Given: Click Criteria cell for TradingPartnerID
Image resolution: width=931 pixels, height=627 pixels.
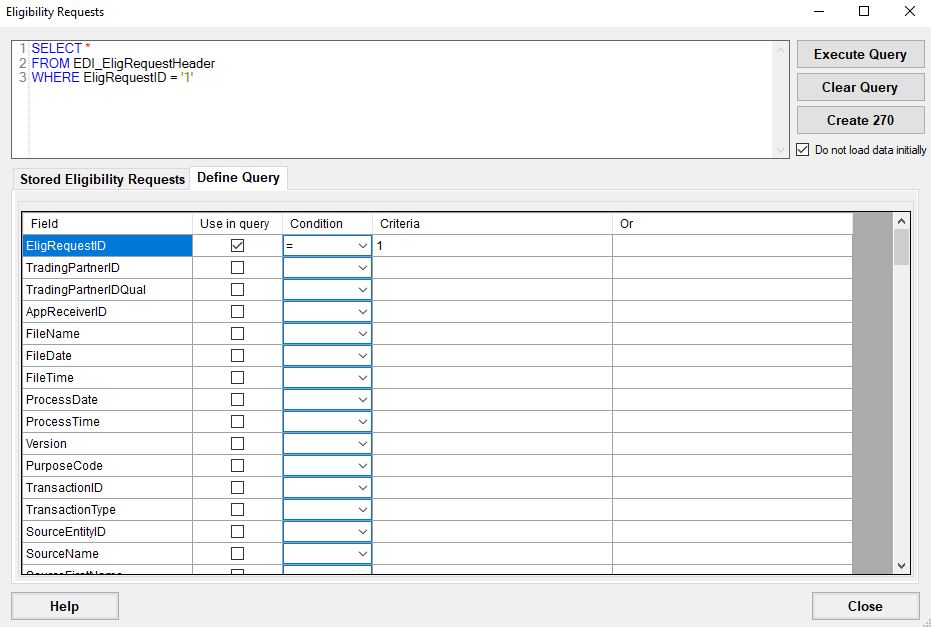Looking at the screenshot, I should 492,268.
